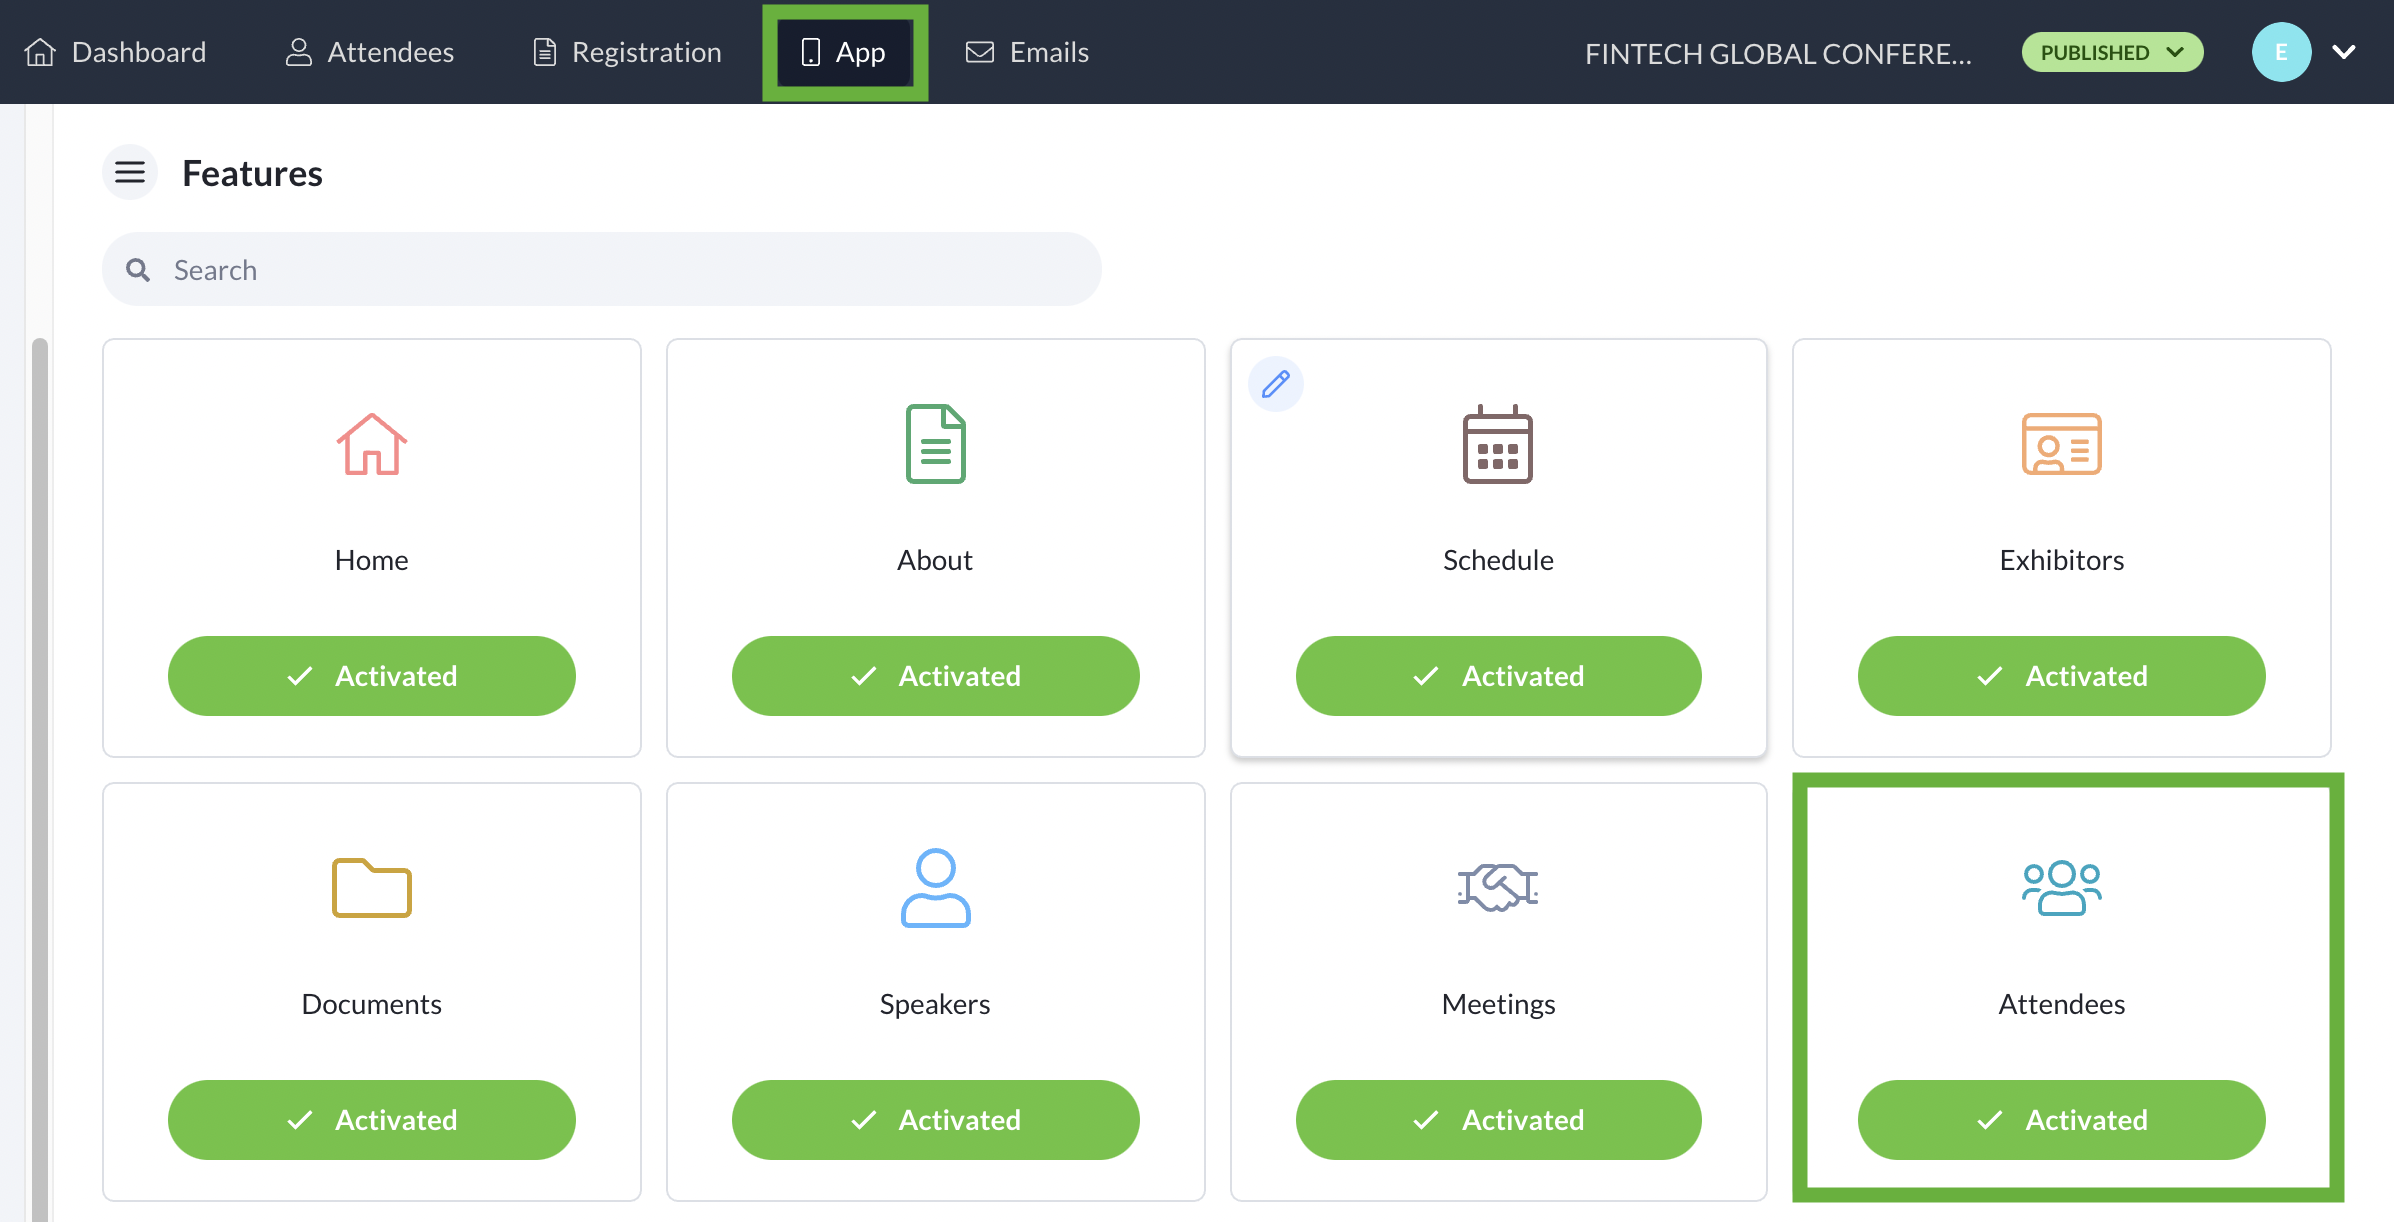Switch to the Registration tab
2394x1222 pixels.
pyautogui.click(x=627, y=52)
